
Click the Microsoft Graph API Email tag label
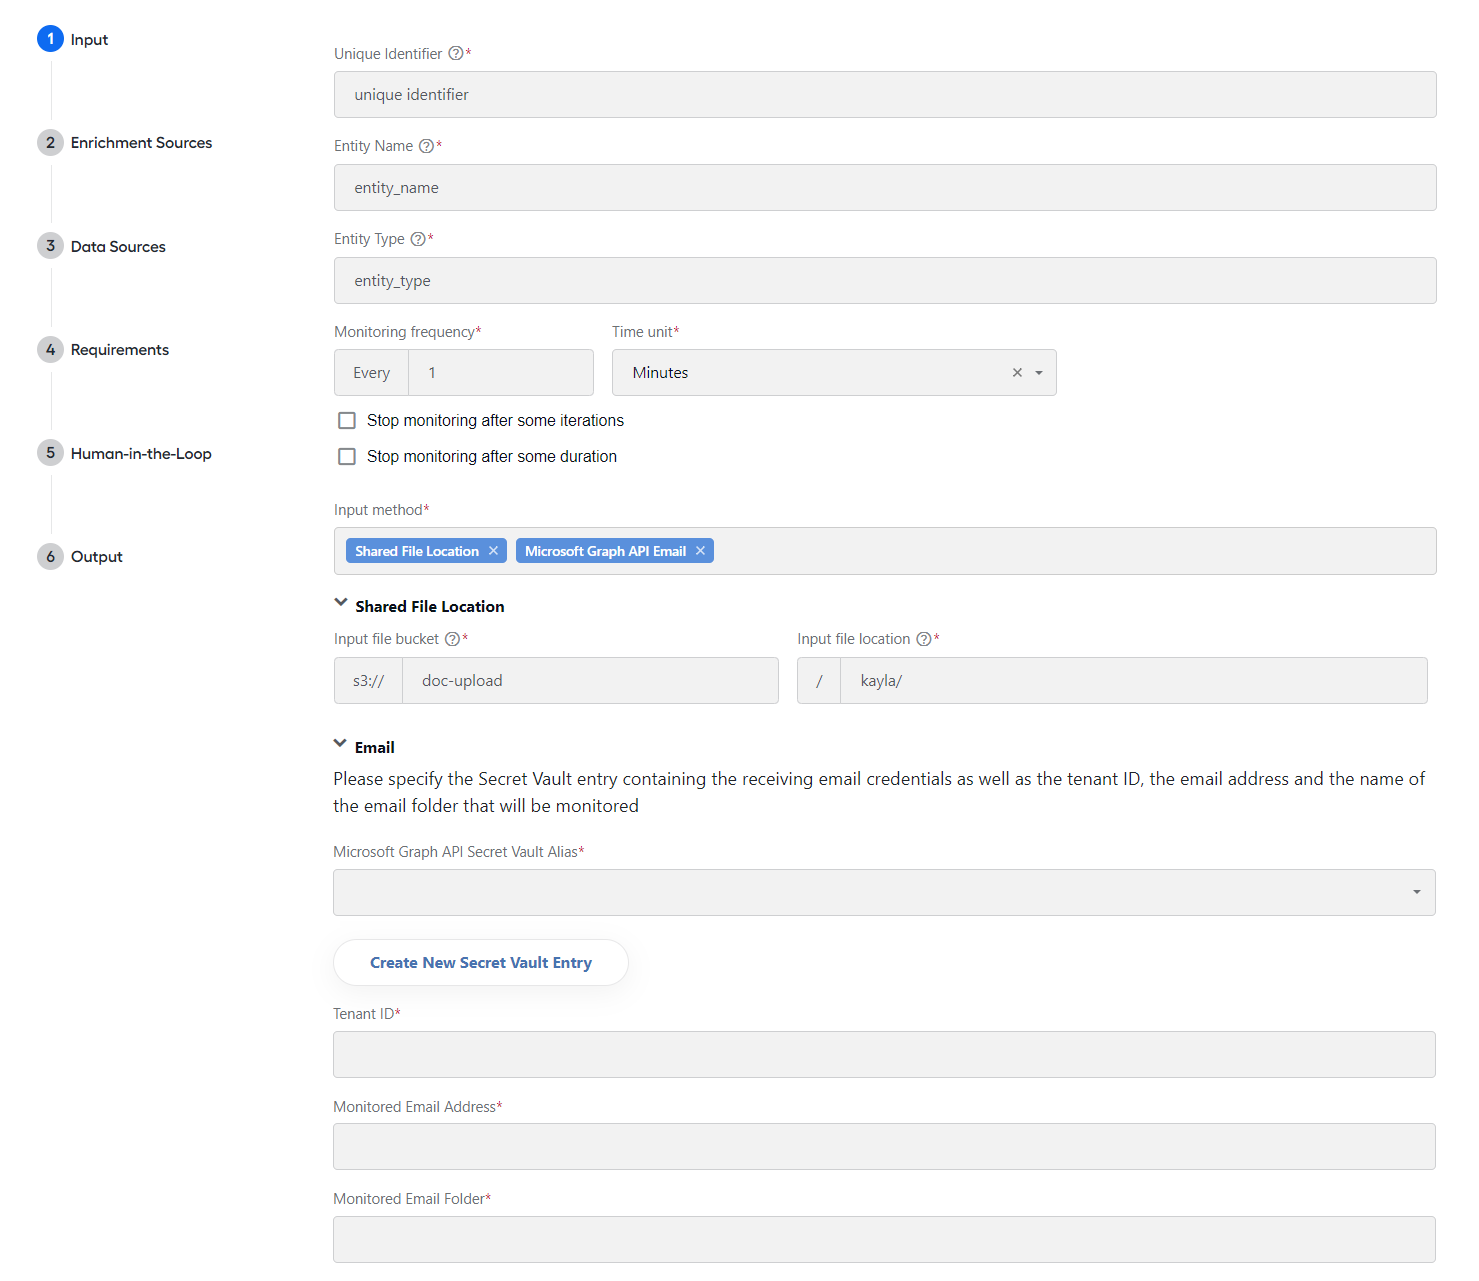point(605,551)
